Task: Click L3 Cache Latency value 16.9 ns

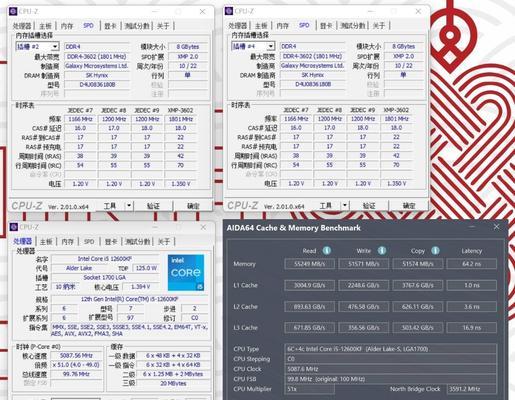Action: [472, 328]
